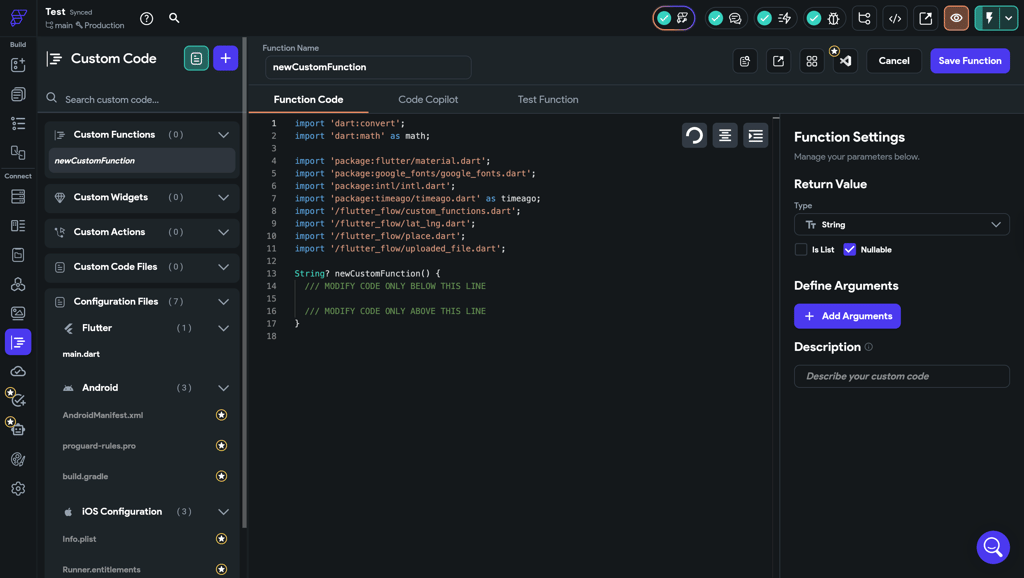Open the developer menu code icon
This screenshot has height=578, width=1024.
pos(895,18)
